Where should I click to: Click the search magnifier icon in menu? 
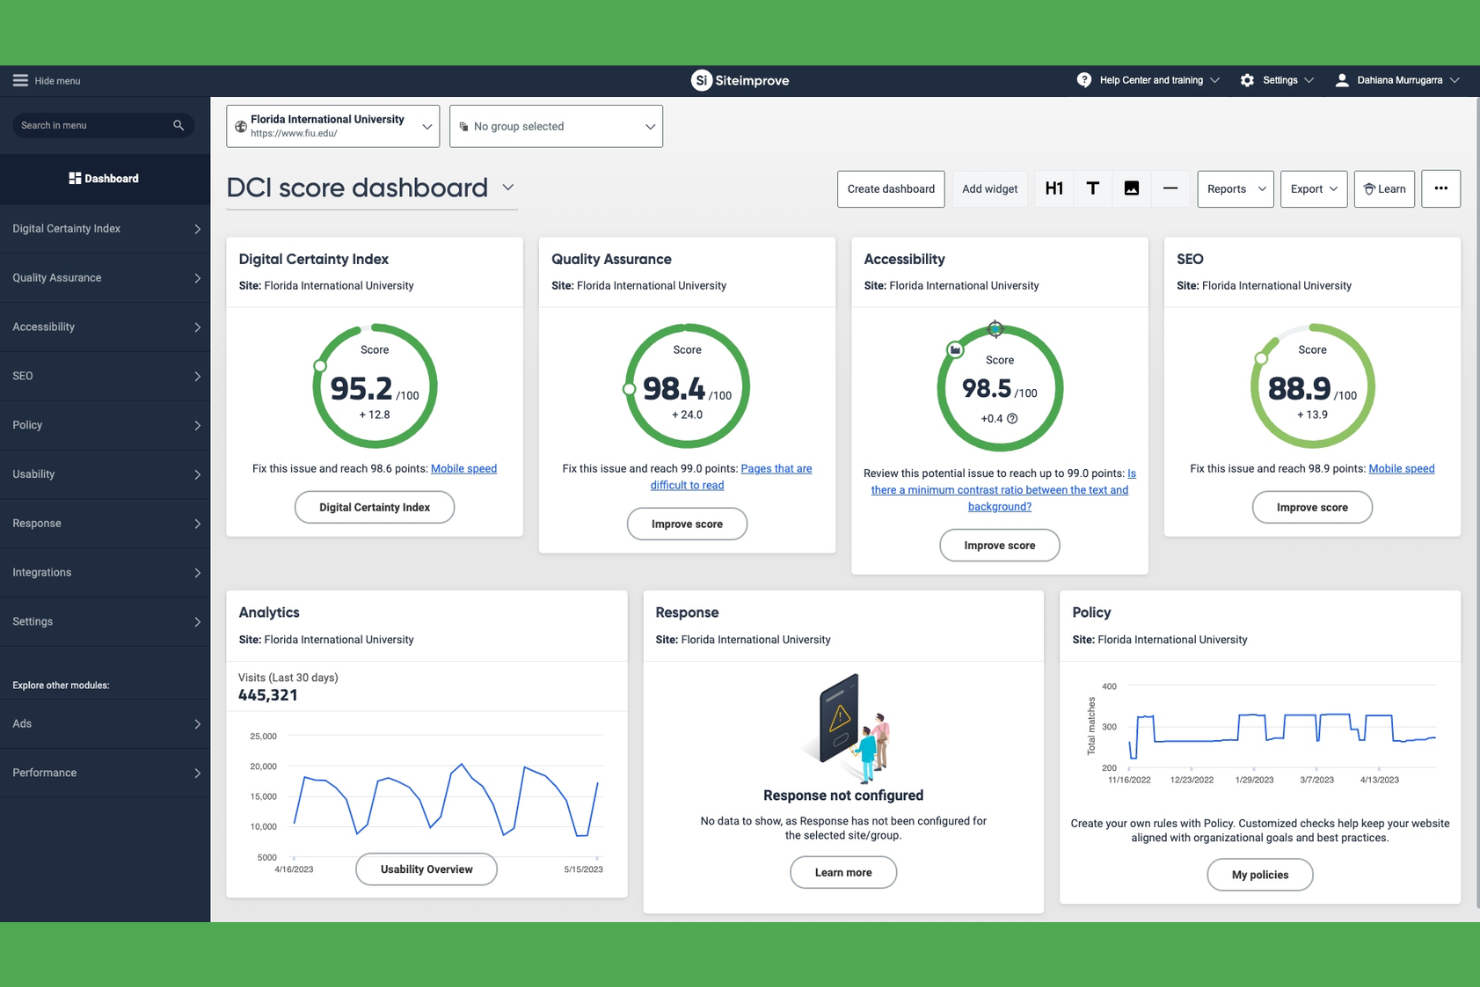[179, 125]
